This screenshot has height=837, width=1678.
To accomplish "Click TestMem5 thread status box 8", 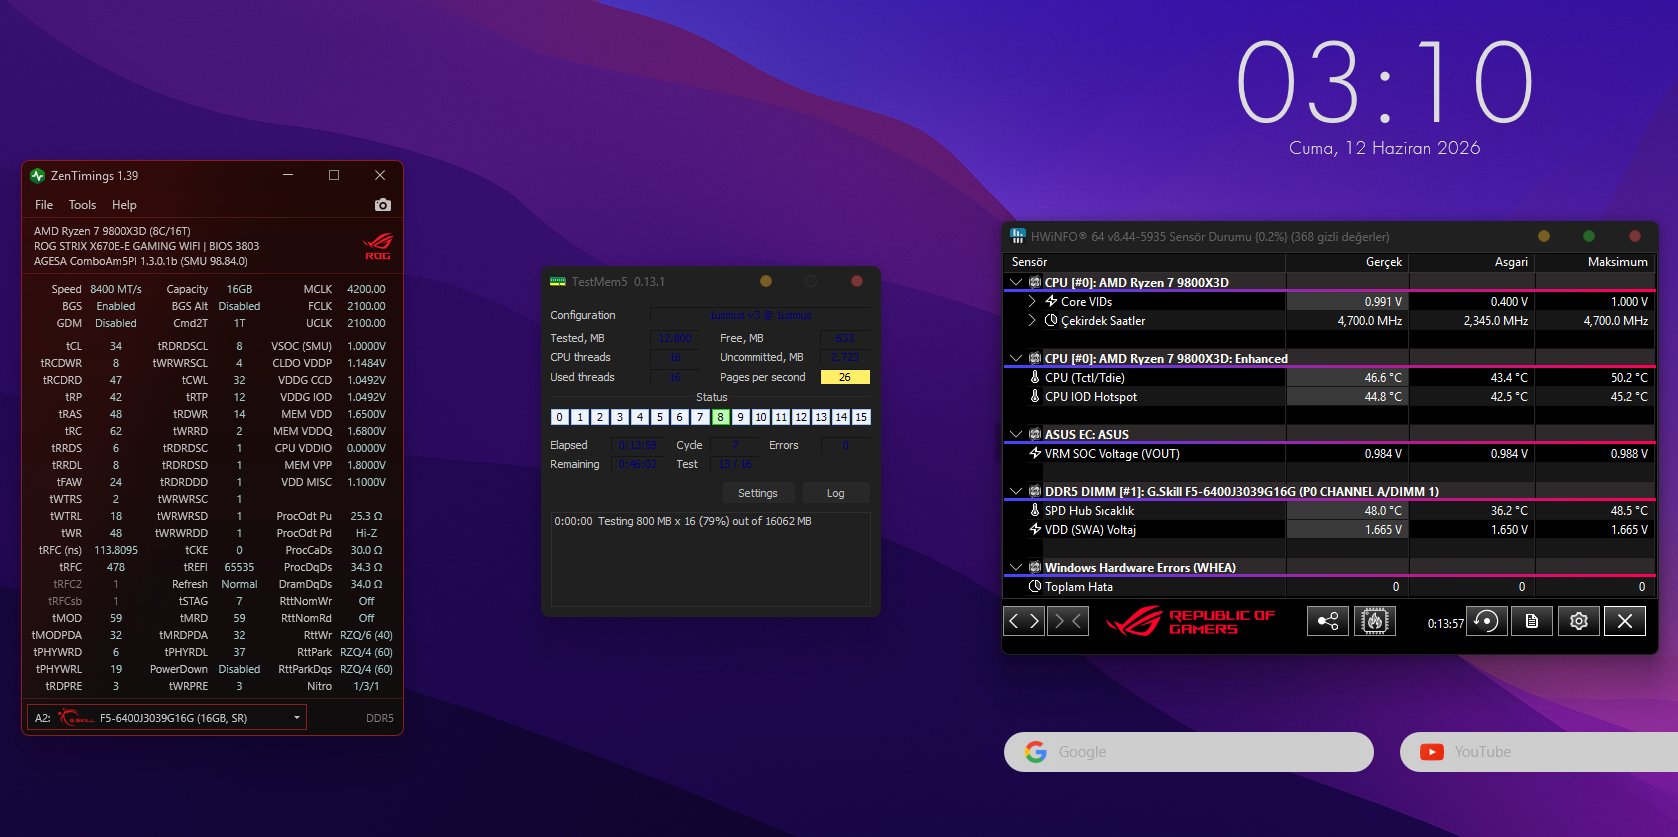I will point(720,417).
